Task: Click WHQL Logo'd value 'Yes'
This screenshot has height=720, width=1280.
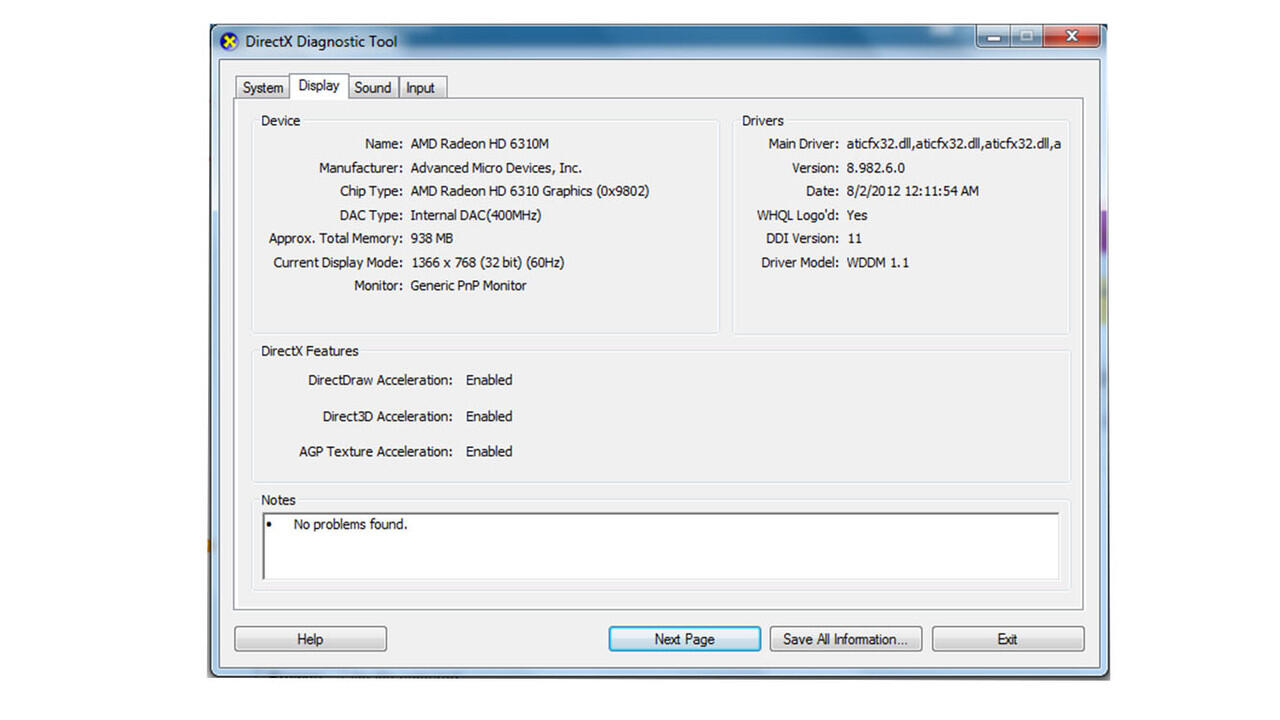Action: (857, 215)
